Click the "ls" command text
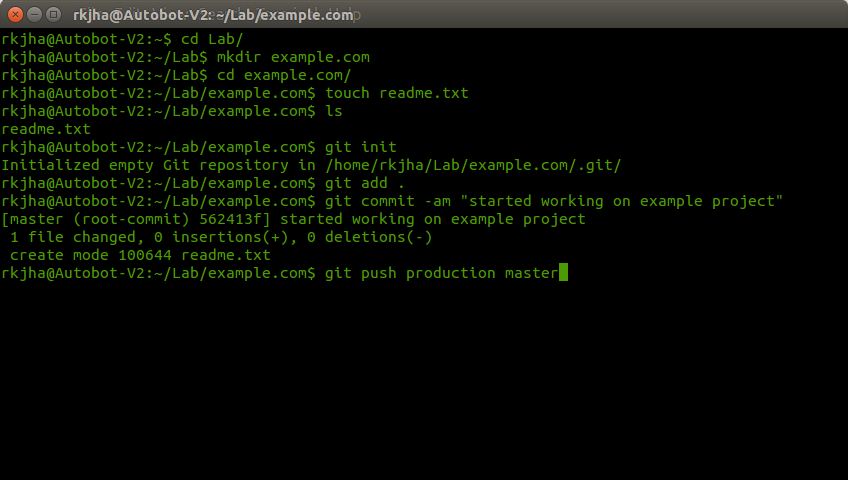This screenshot has height=480, width=848. pyautogui.click(x=334, y=111)
